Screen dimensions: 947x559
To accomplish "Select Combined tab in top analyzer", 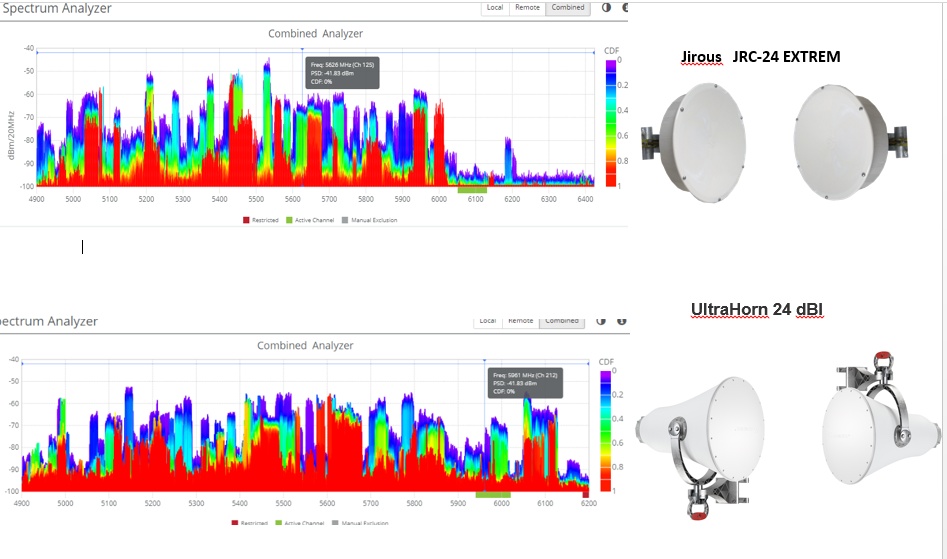I will 568,7.
